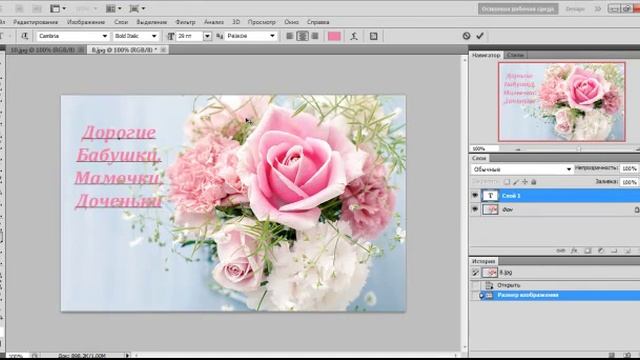Create a new layer group icon
640x360 pixels.
614,251
